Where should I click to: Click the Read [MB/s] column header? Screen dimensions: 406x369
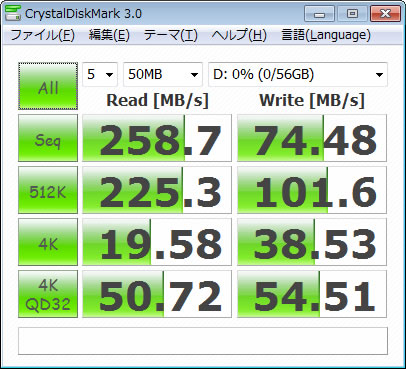pyautogui.click(x=157, y=100)
